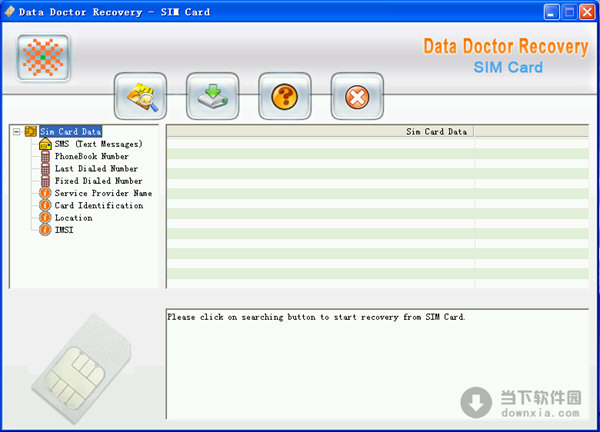Screen dimensions: 600x432
Task: Click the status message text box
Action: [x=377, y=364]
